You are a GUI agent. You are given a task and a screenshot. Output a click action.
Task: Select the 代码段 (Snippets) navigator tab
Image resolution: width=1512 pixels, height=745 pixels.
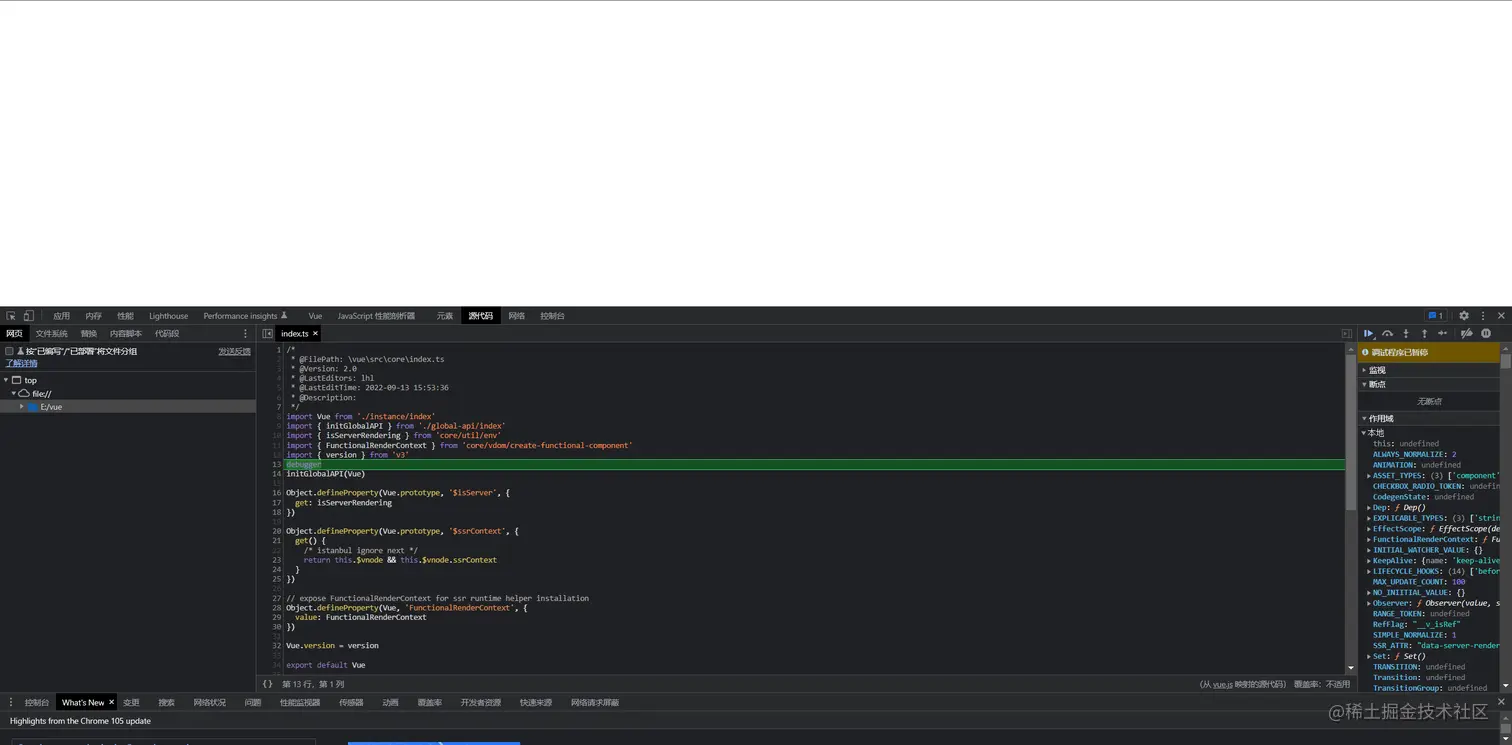coord(167,334)
